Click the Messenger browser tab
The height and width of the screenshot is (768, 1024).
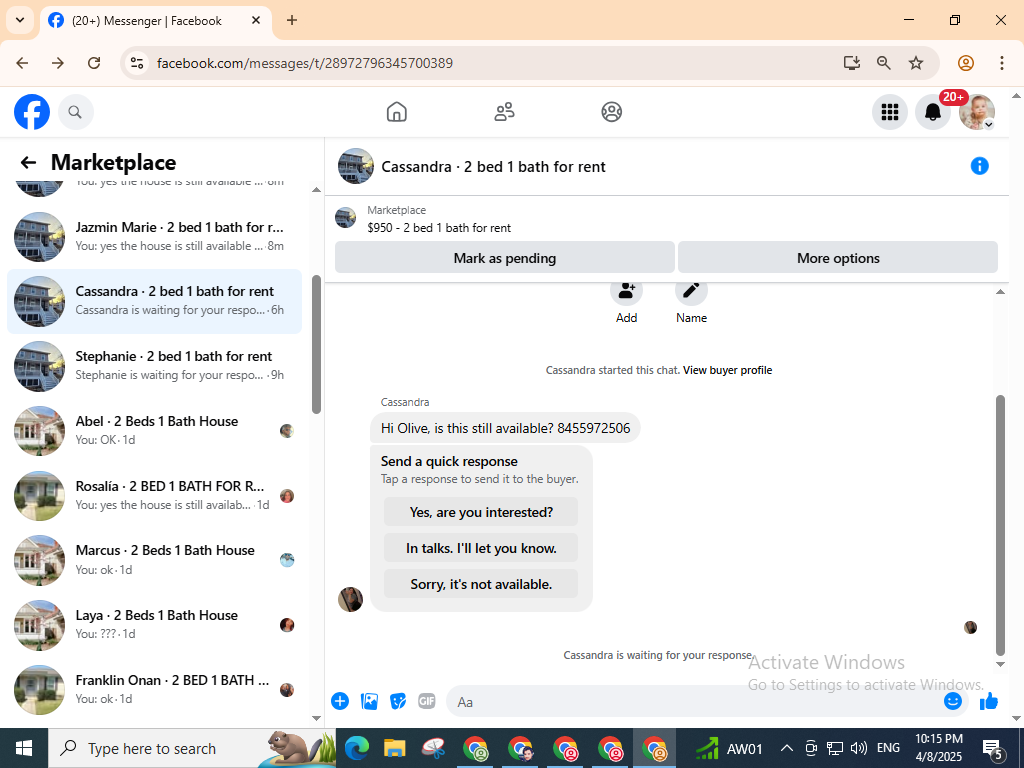tap(156, 21)
